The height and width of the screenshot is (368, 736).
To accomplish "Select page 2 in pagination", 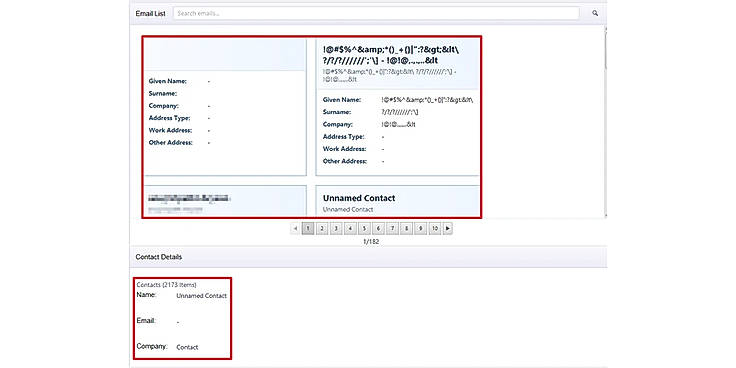I will pyautogui.click(x=322, y=229).
